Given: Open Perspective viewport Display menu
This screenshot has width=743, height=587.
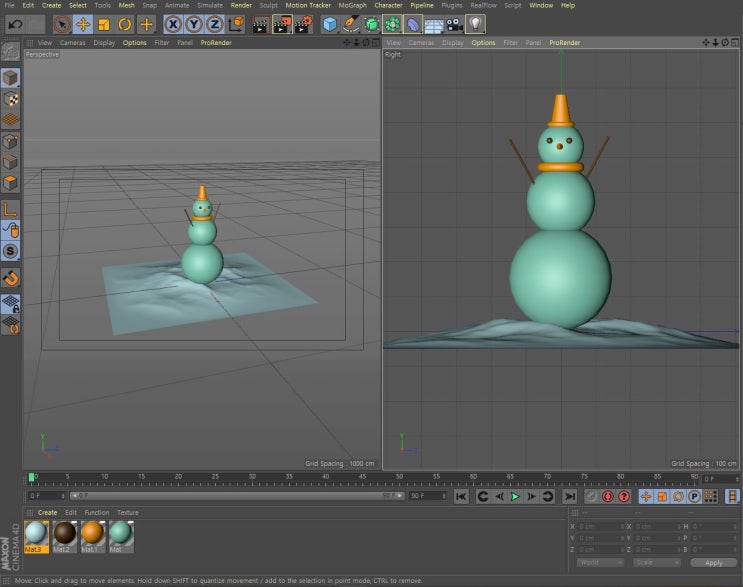Looking at the screenshot, I should 104,43.
